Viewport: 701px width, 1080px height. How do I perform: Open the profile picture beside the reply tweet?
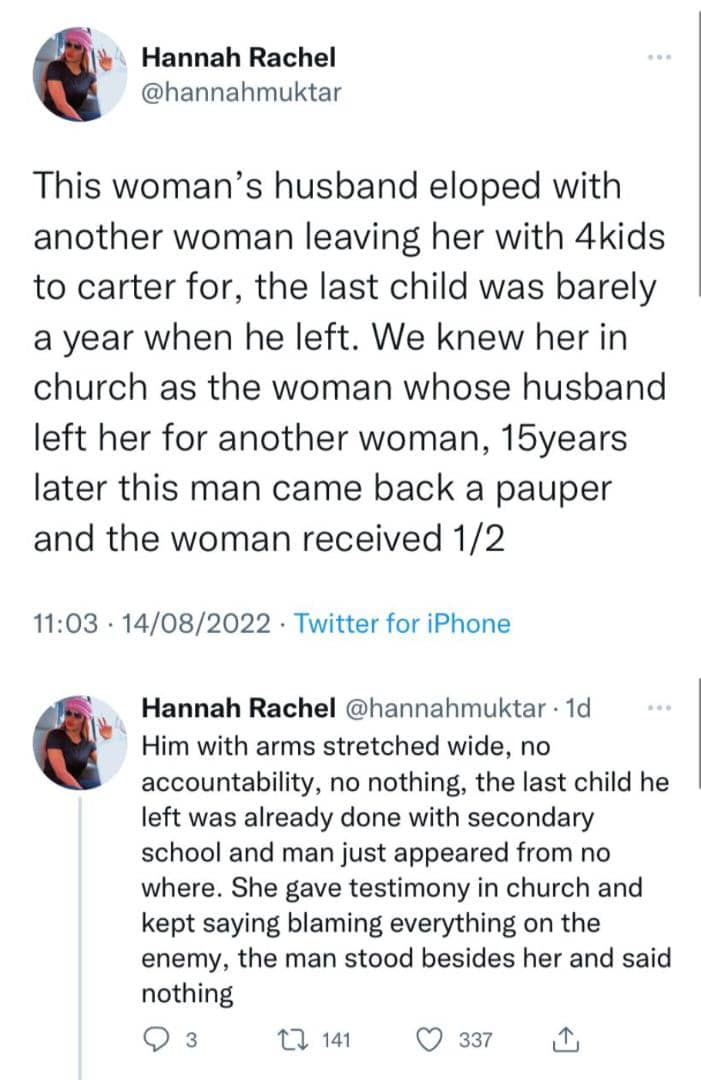click(x=82, y=743)
